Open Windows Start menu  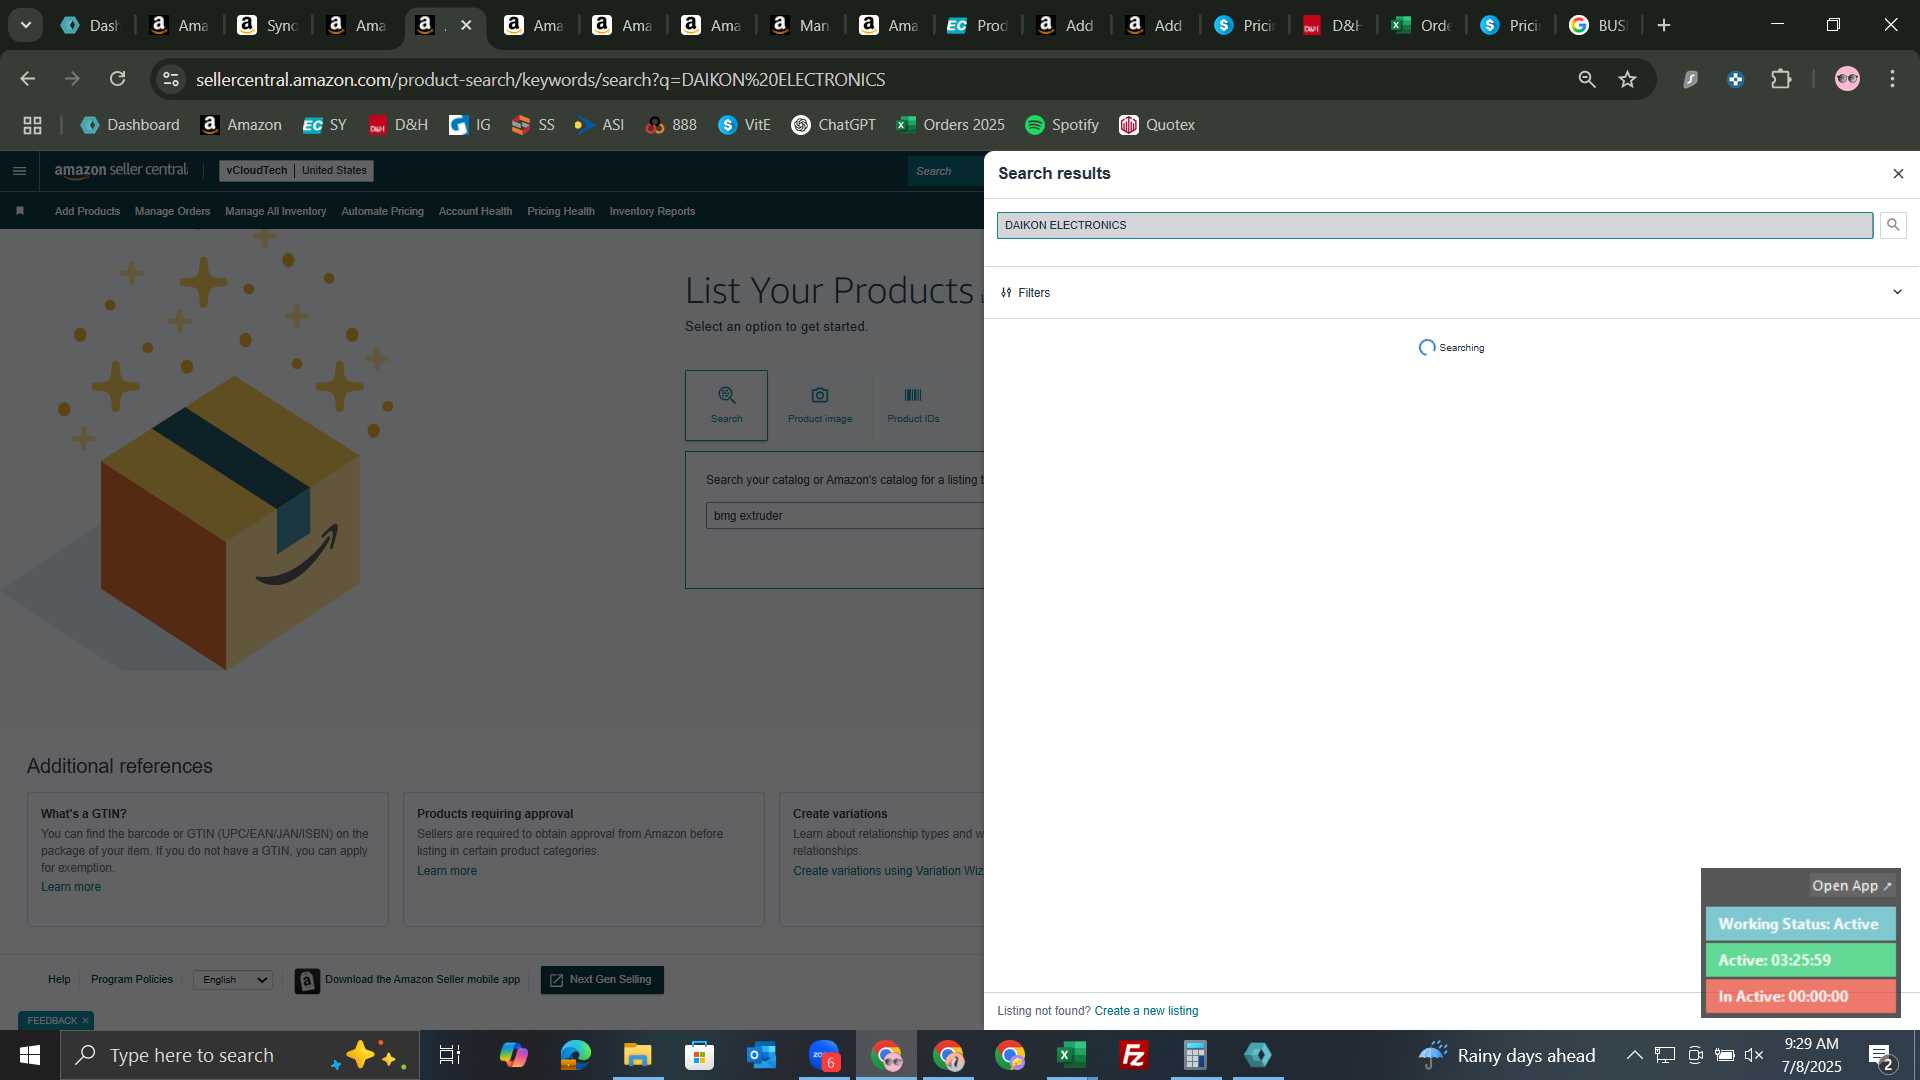[30, 1055]
